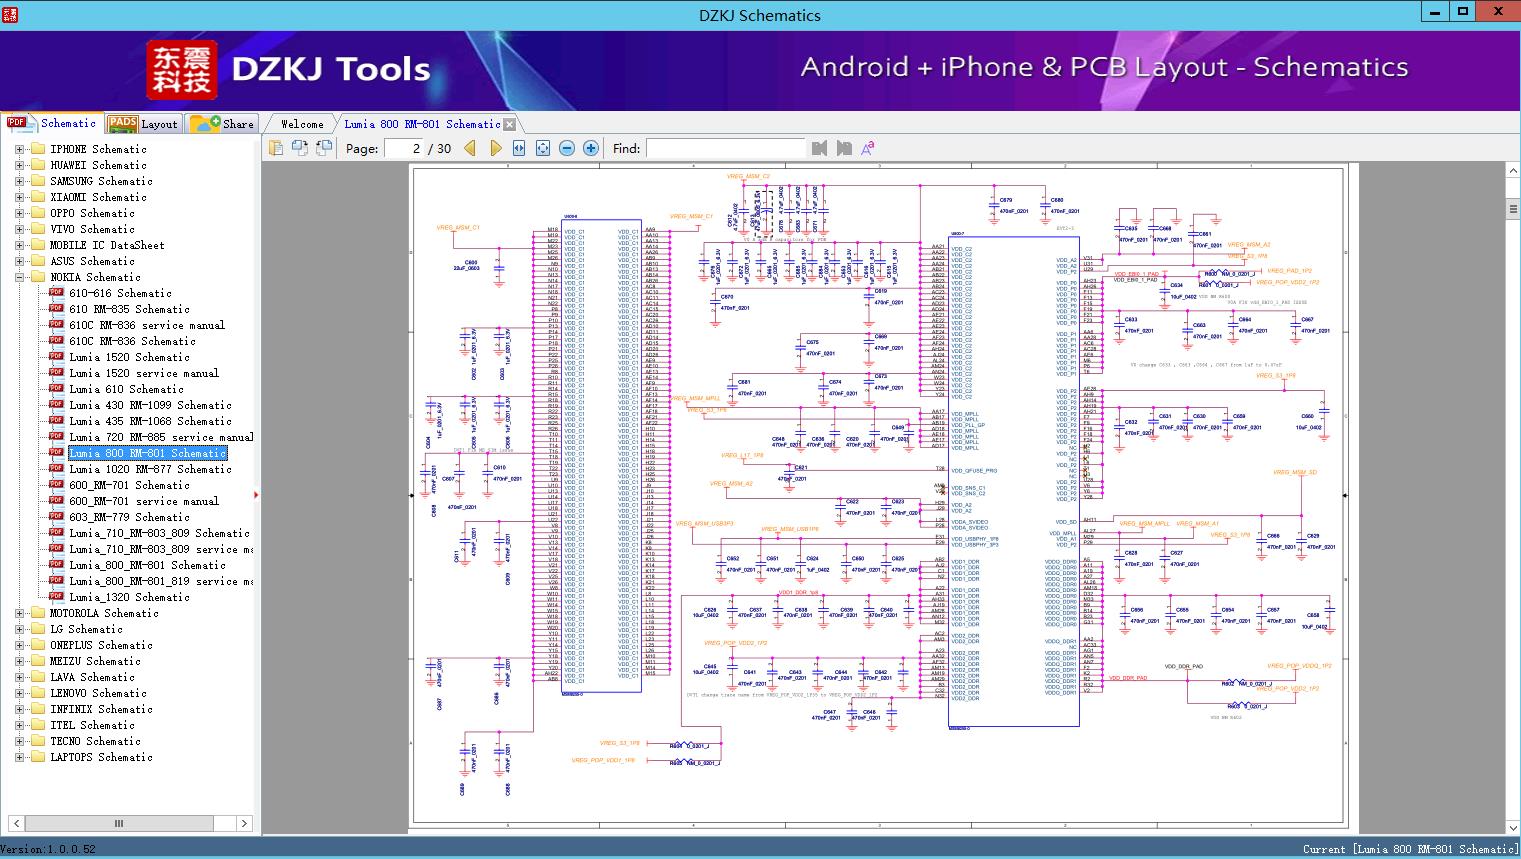Go to the next page
This screenshot has width=1521, height=859.
click(495, 148)
